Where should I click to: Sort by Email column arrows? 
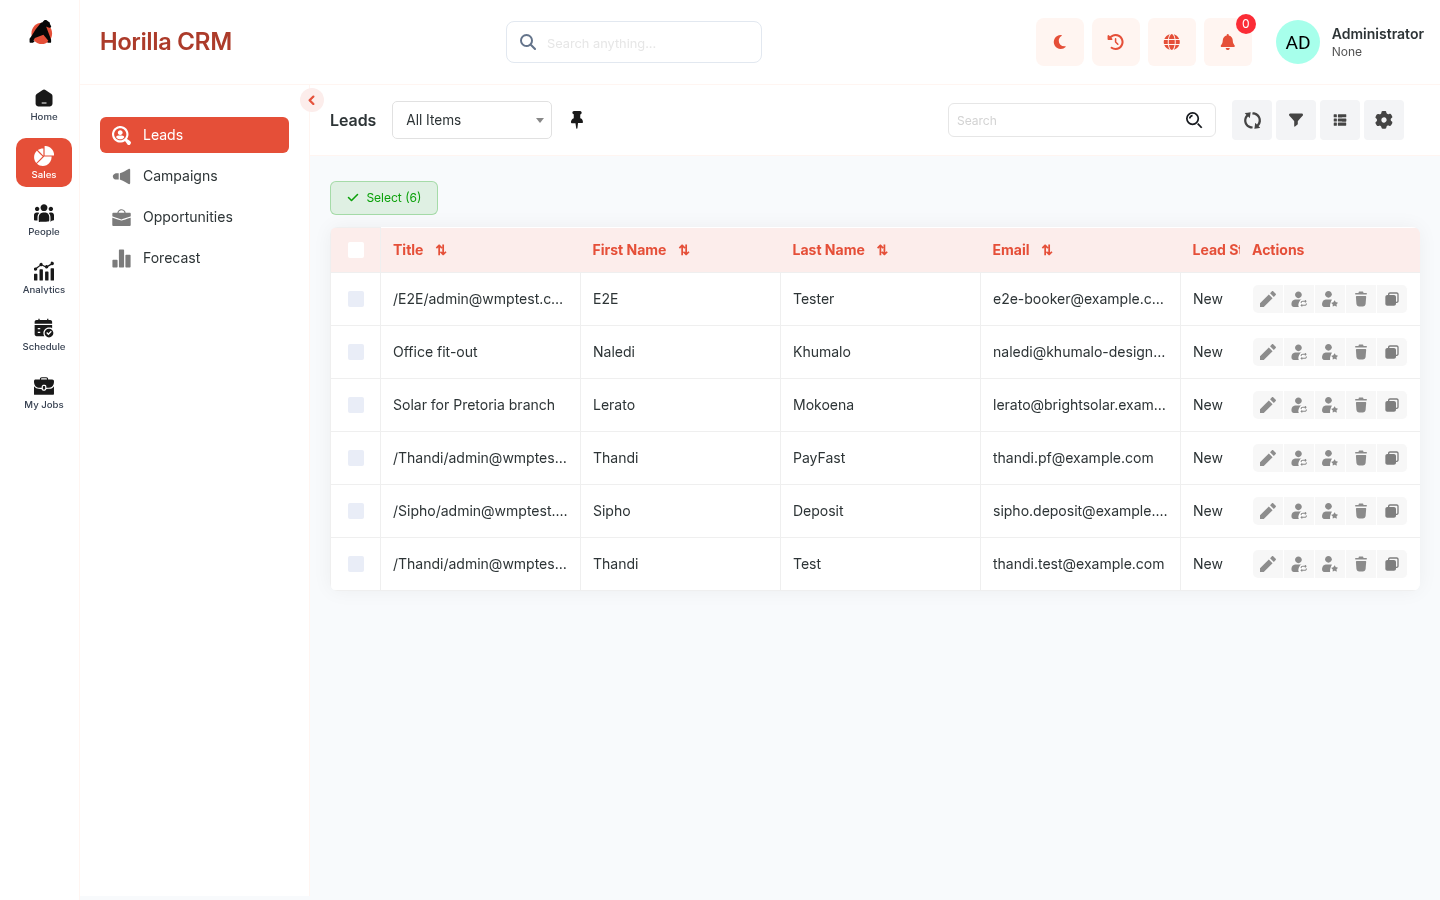click(1047, 250)
